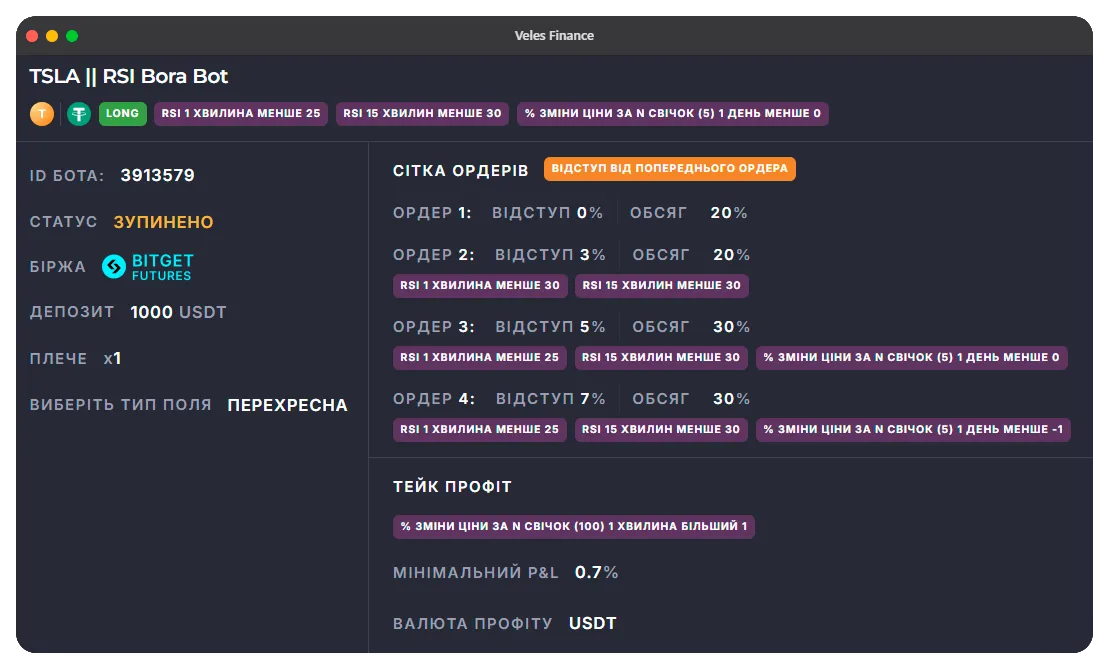Click Order 4 tag ending 'менше -1'
1109x669 pixels.
pyautogui.click(x=913, y=430)
